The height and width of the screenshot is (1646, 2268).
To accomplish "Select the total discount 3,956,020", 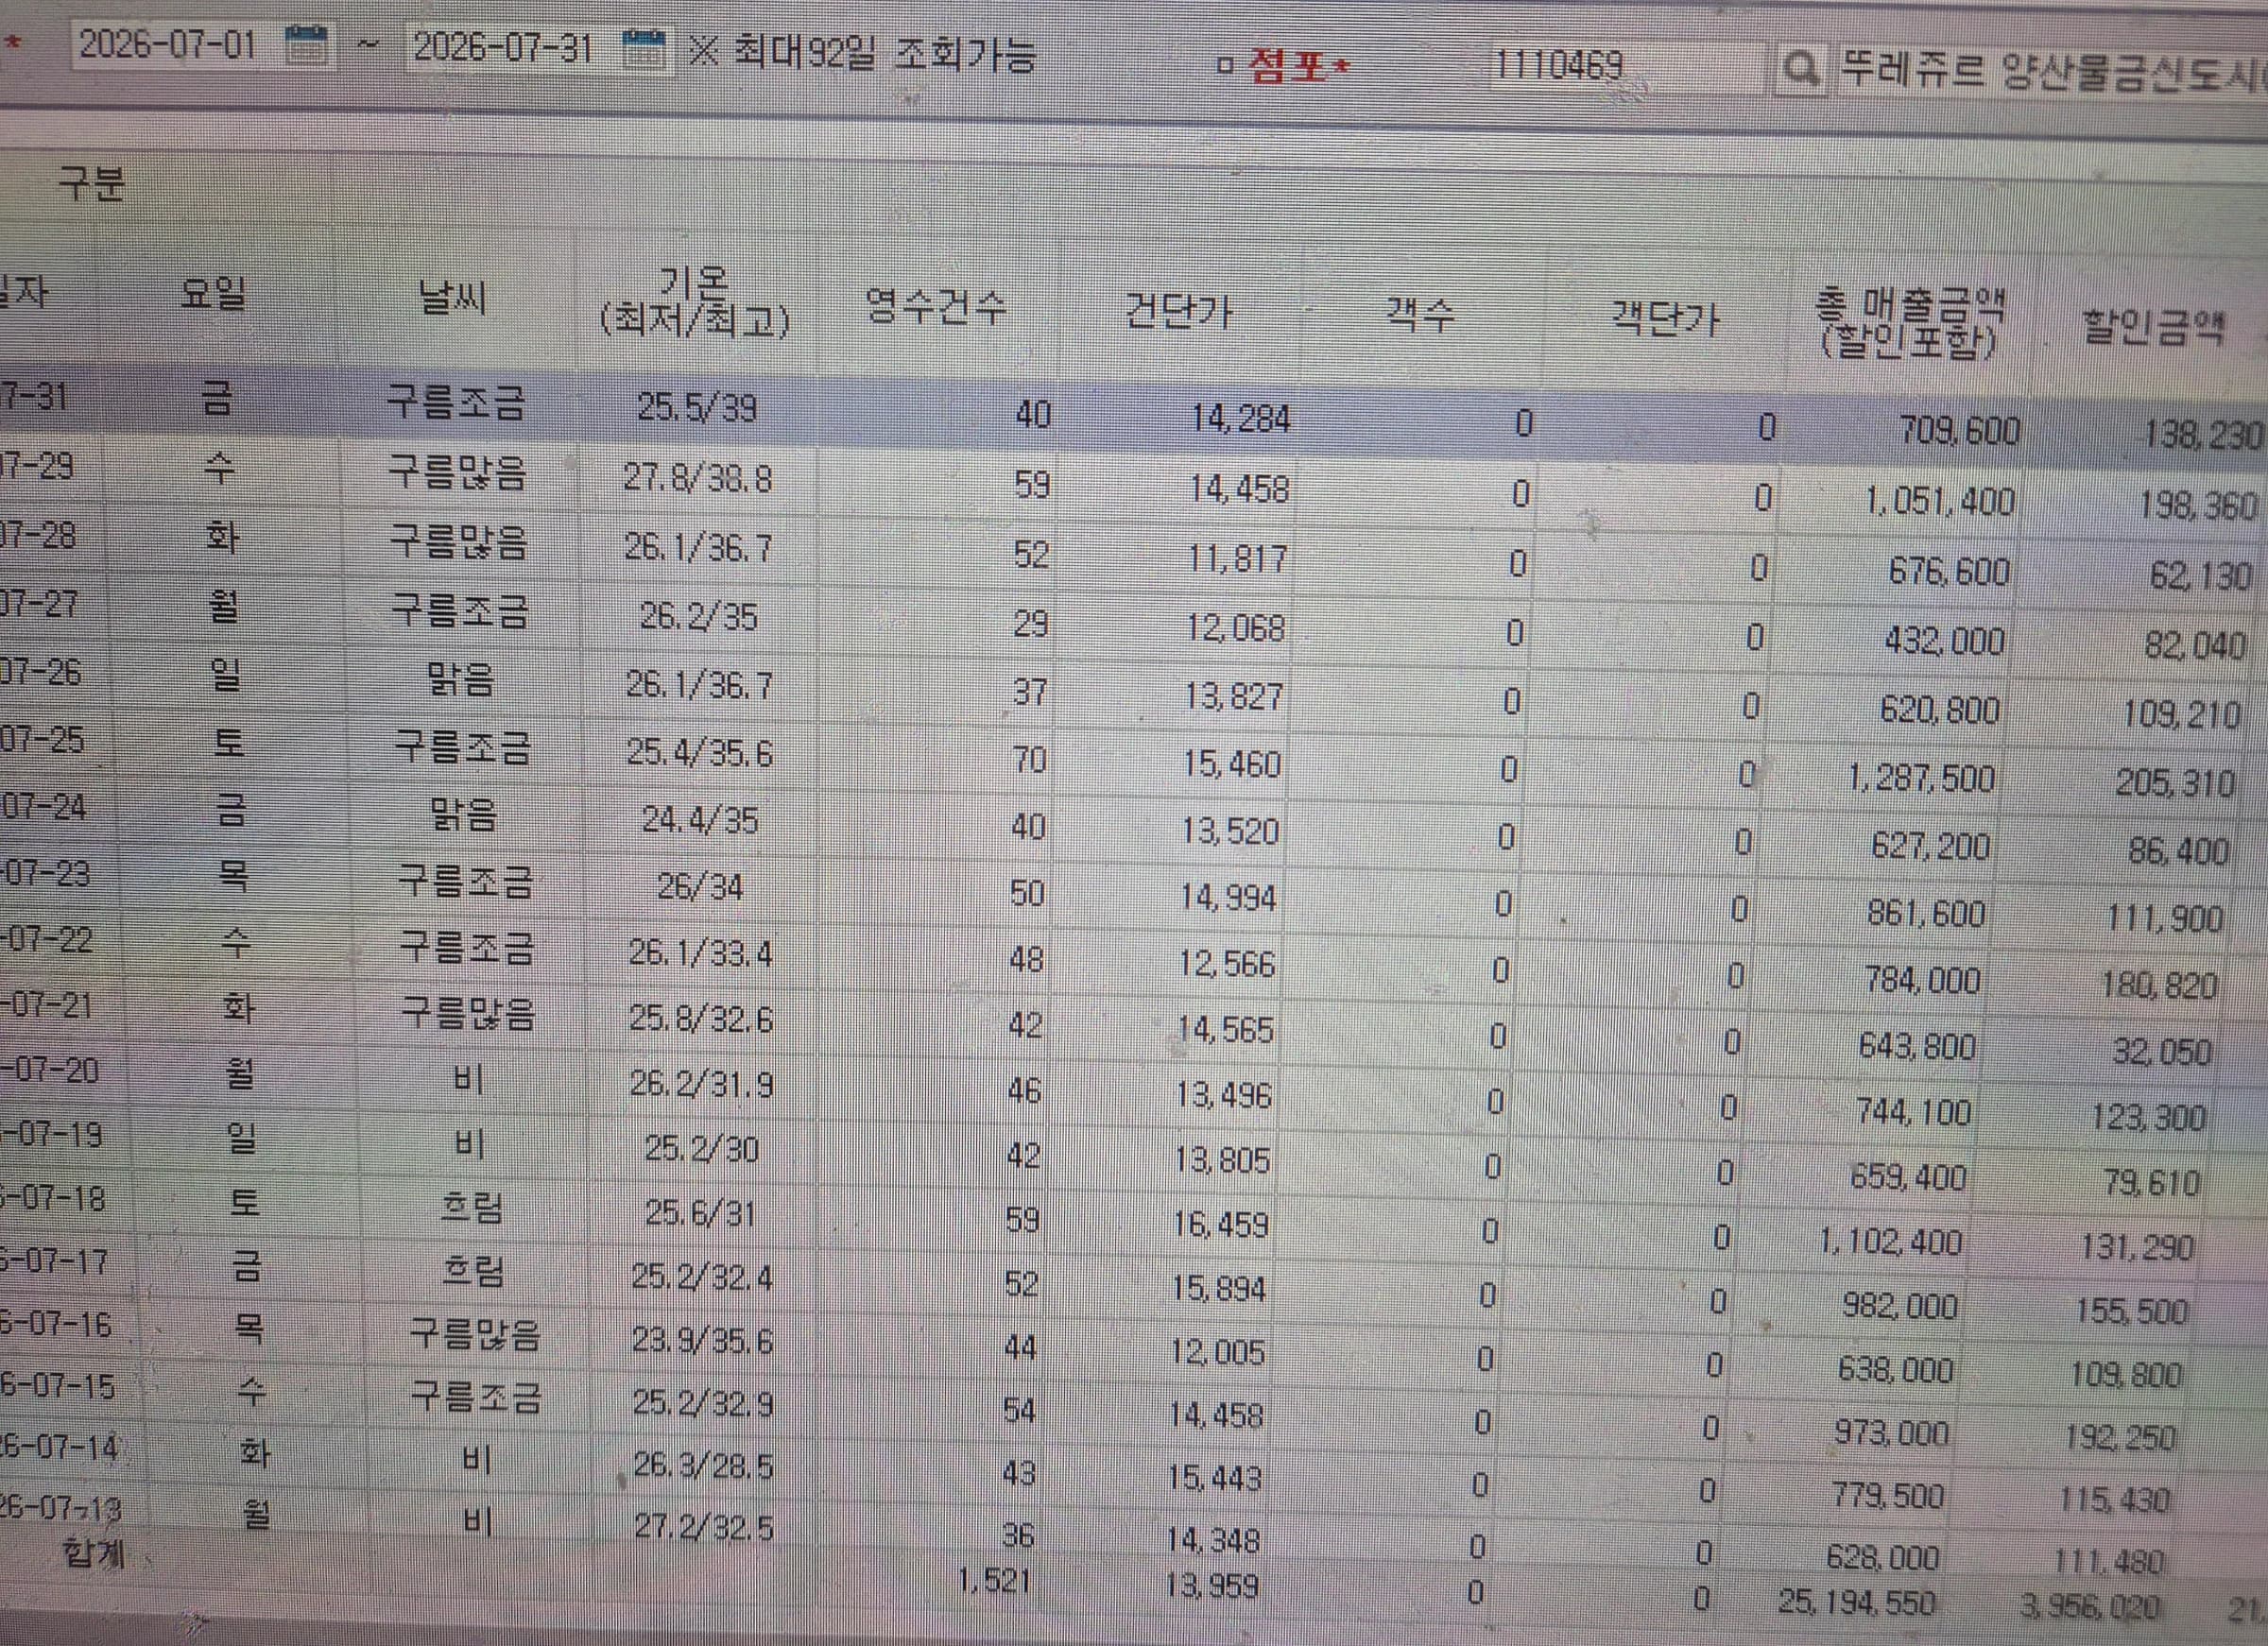I will (x=2089, y=1606).
